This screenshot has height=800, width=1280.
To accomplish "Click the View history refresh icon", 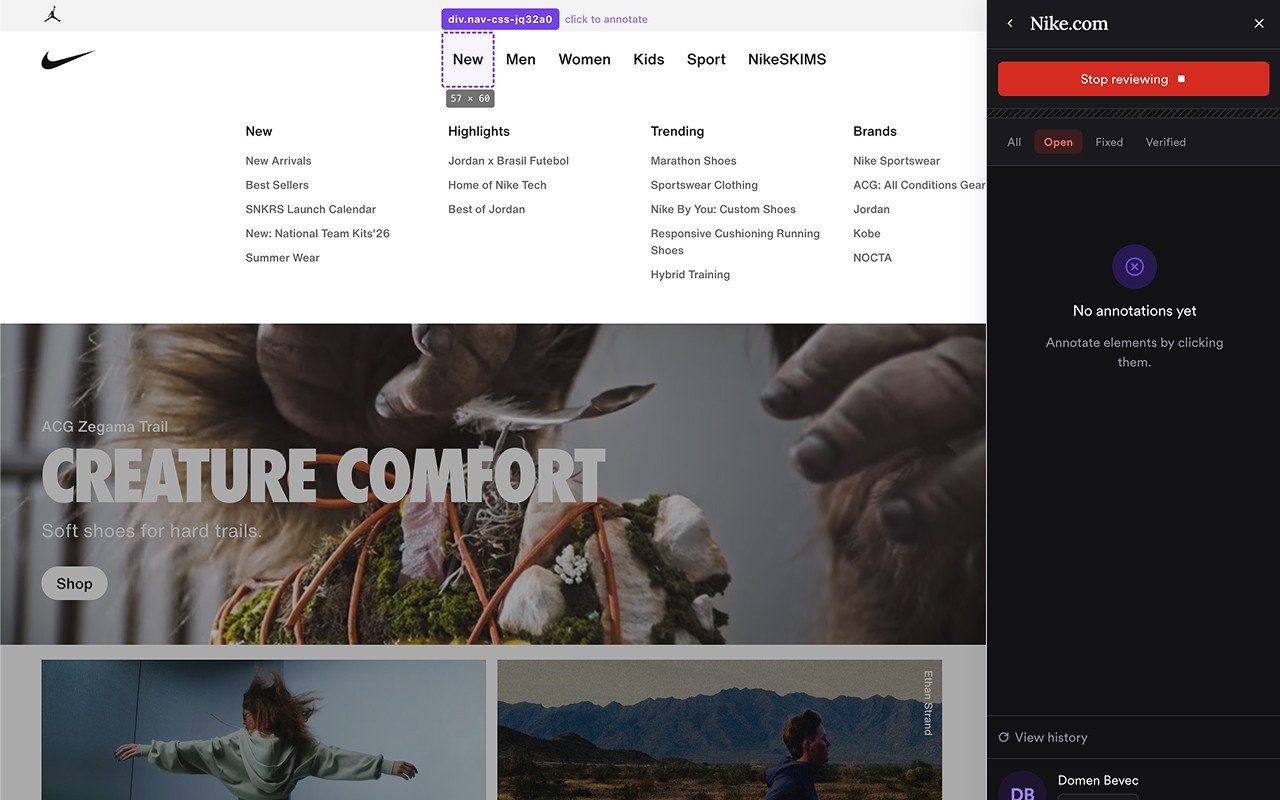I will click(1004, 737).
